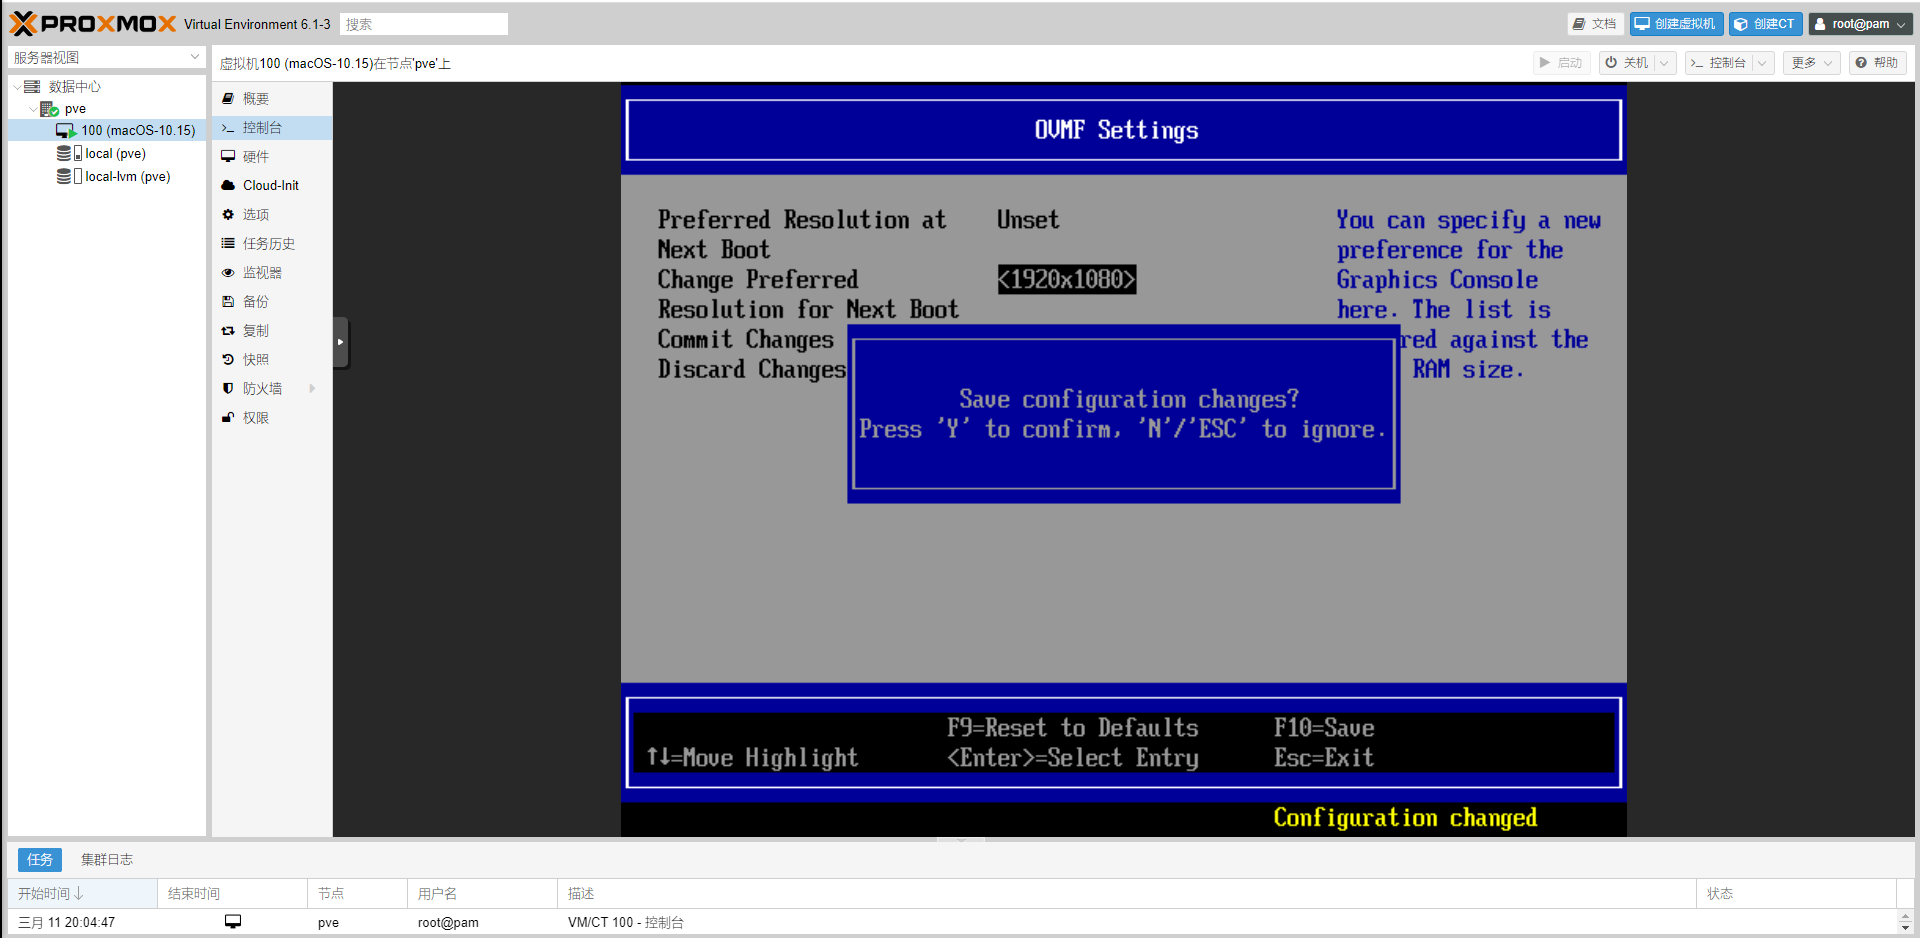The image size is (1920, 938).
Task: Open the 权限 permissions panel
Action: (256, 418)
